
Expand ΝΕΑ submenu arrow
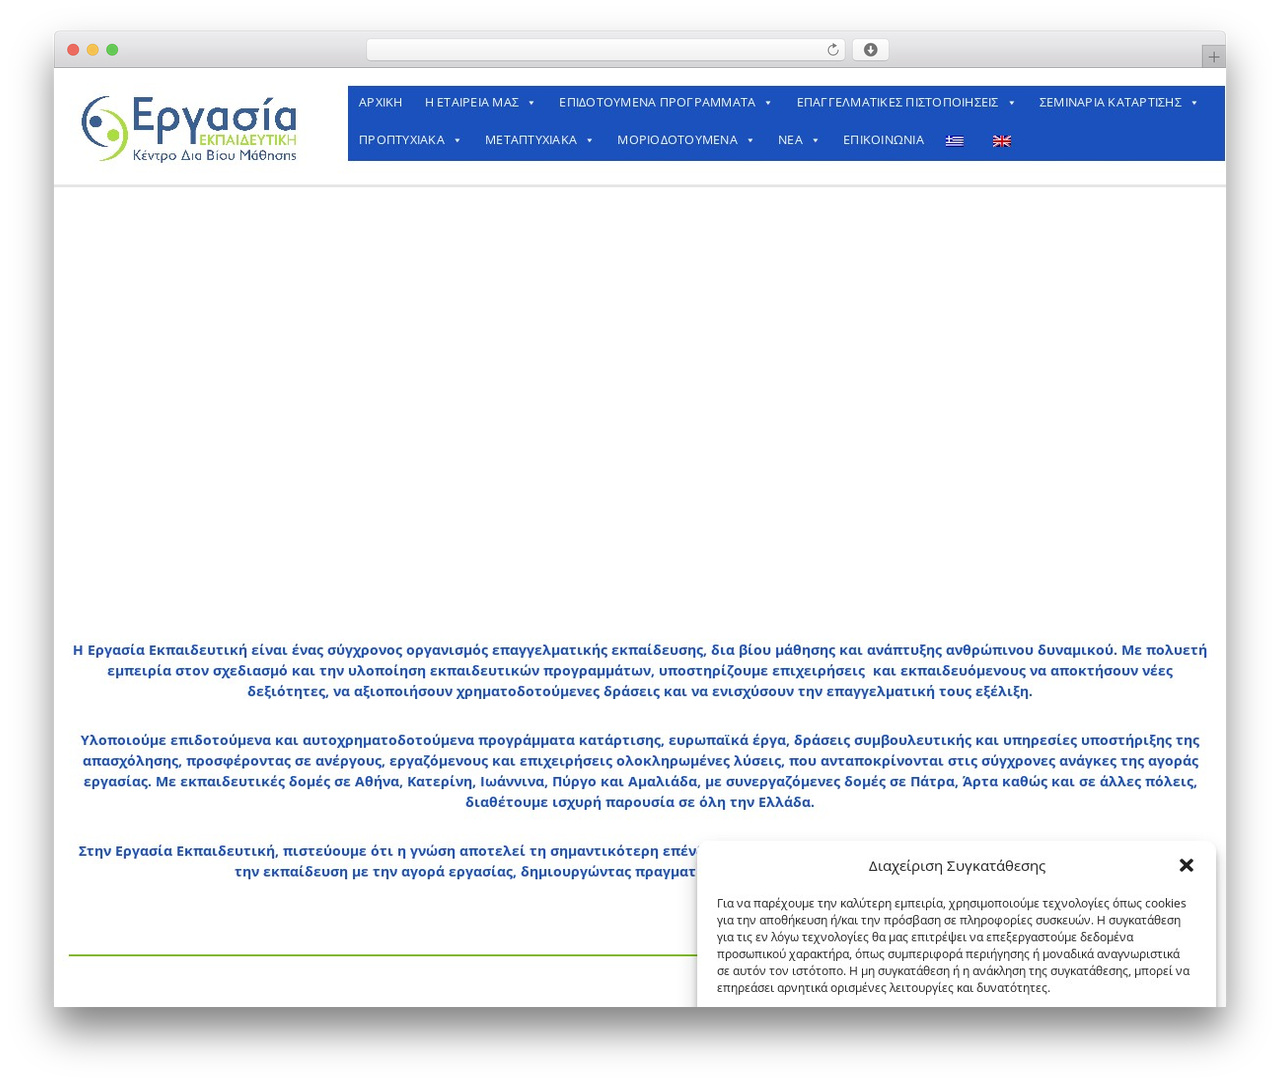(815, 140)
